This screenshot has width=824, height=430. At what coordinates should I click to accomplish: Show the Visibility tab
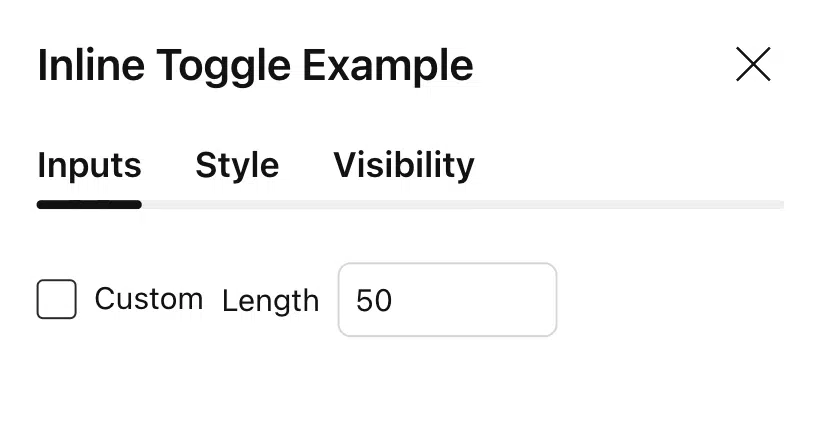(x=404, y=165)
